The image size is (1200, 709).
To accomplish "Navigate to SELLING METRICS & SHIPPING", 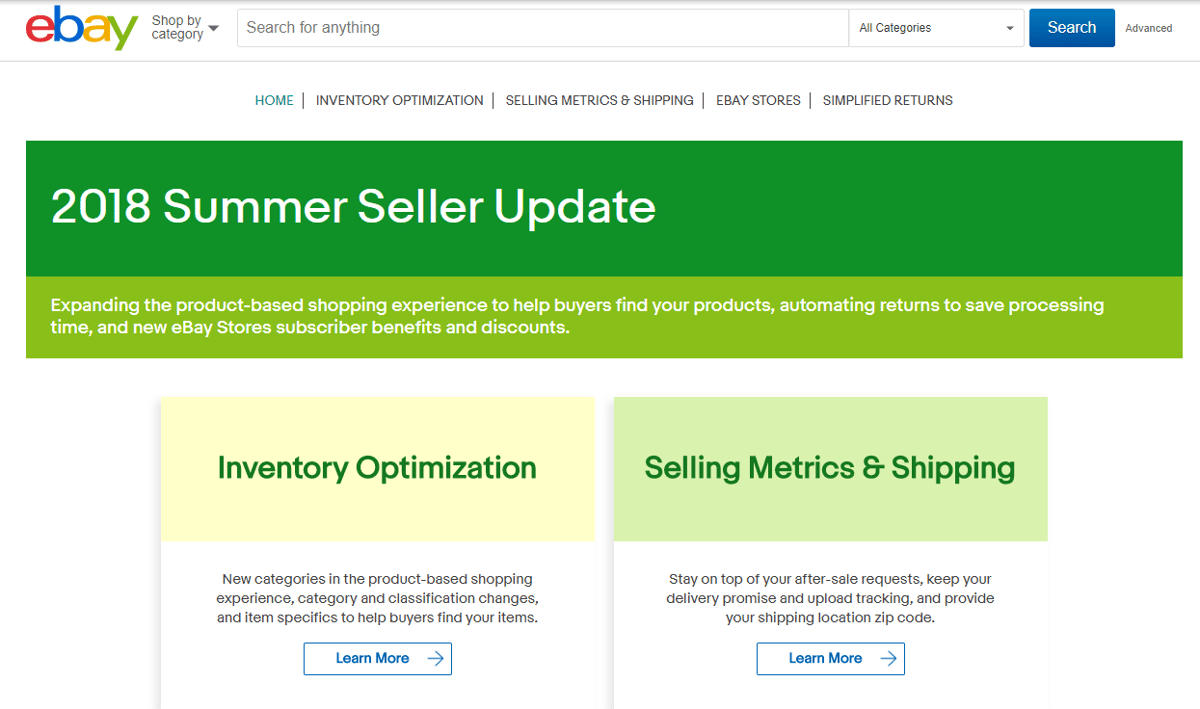I will click(599, 100).
